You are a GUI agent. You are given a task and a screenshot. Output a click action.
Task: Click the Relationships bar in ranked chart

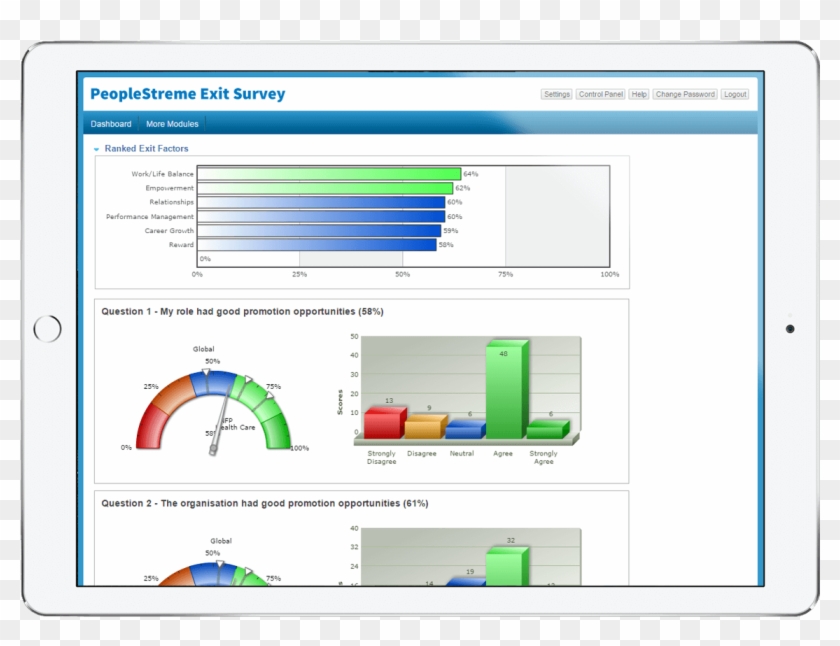click(320, 202)
